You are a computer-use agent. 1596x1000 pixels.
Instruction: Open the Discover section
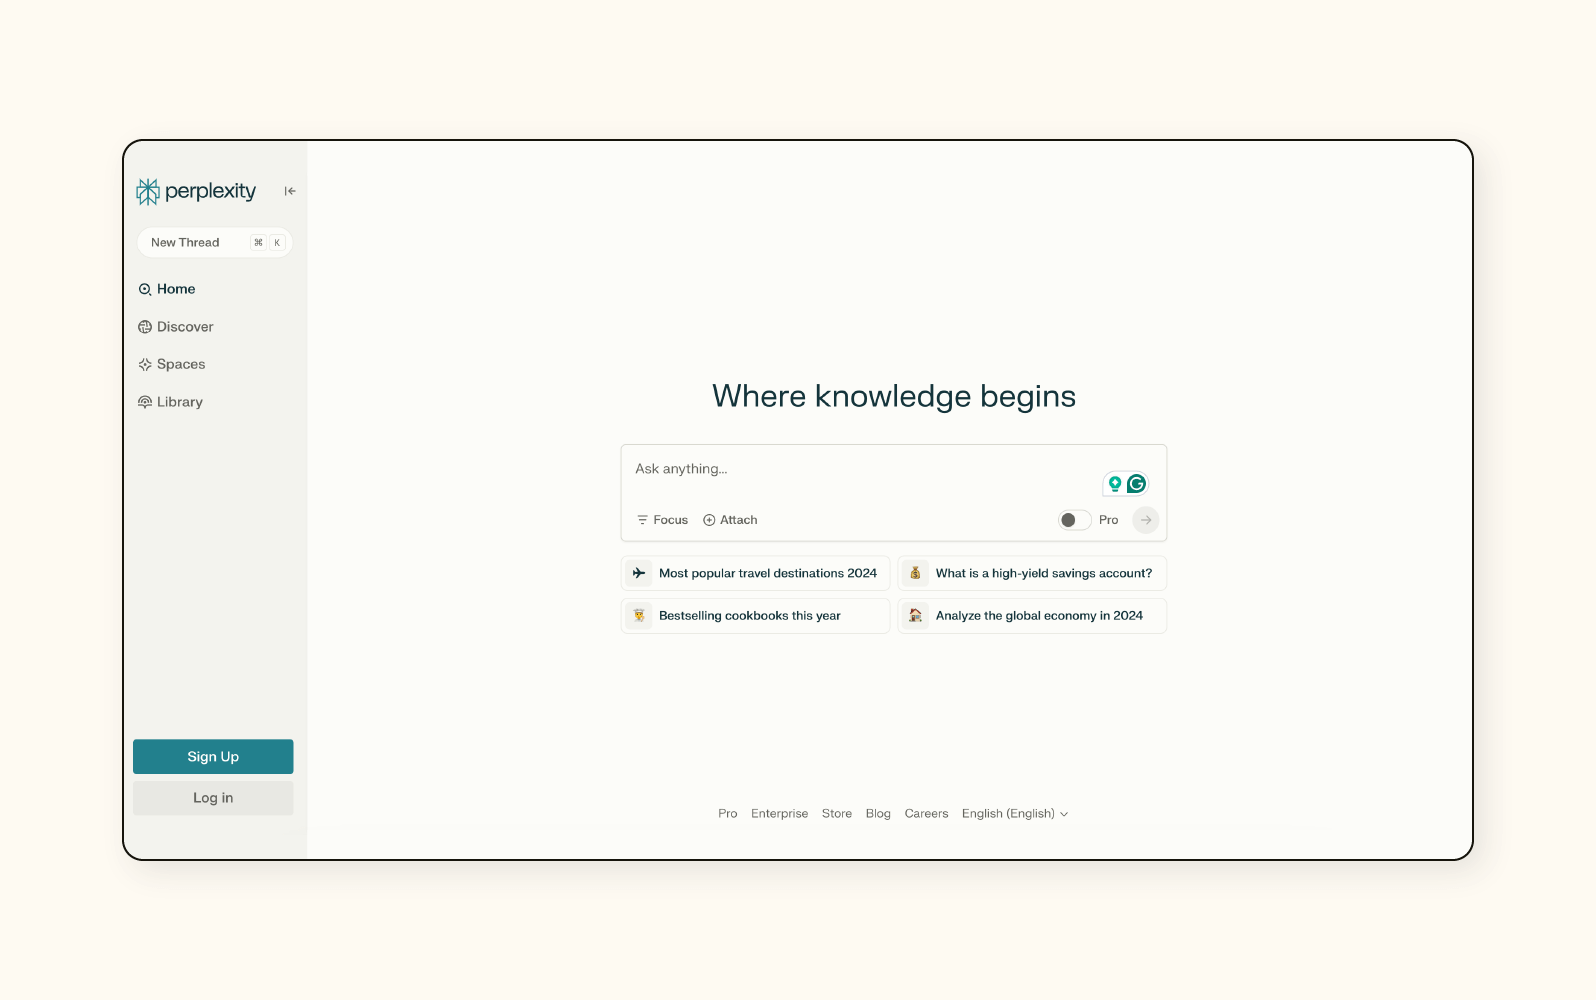[x=175, y=327]
